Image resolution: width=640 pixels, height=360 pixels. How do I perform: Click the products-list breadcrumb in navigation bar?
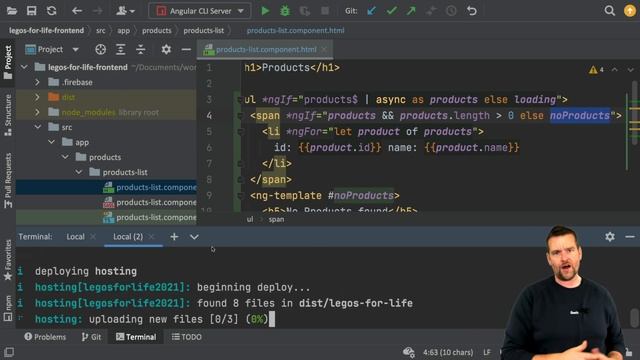coord(204,30)
